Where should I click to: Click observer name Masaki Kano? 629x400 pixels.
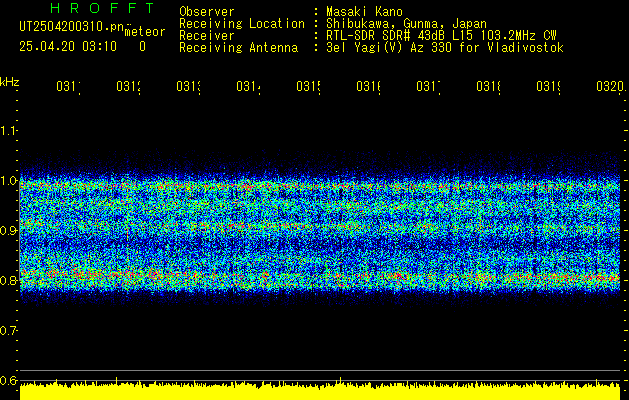point(364,12)
